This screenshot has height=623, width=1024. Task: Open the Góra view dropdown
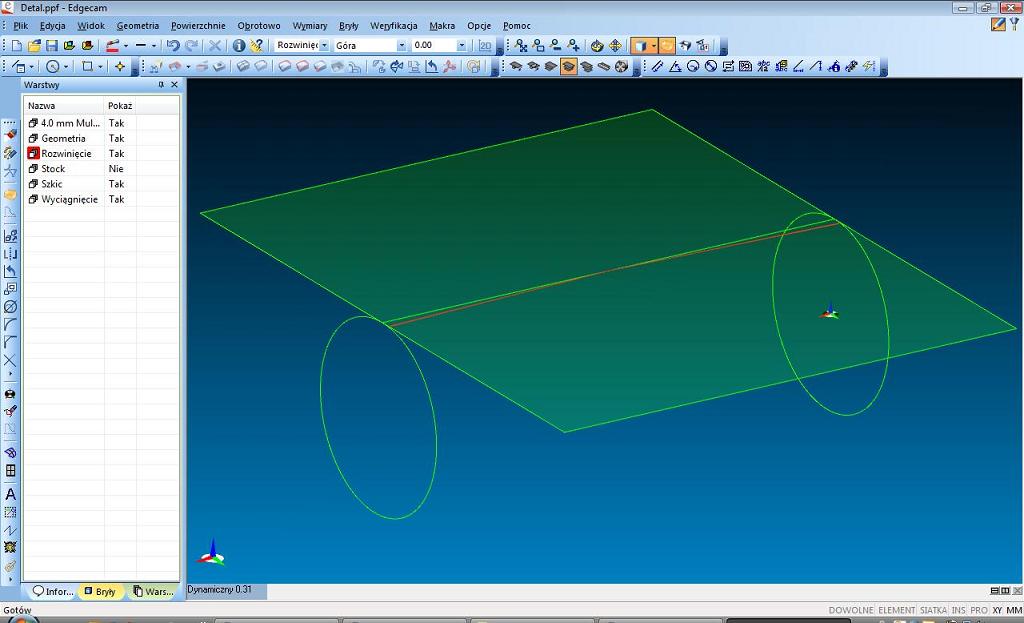[x=402, y=45]
